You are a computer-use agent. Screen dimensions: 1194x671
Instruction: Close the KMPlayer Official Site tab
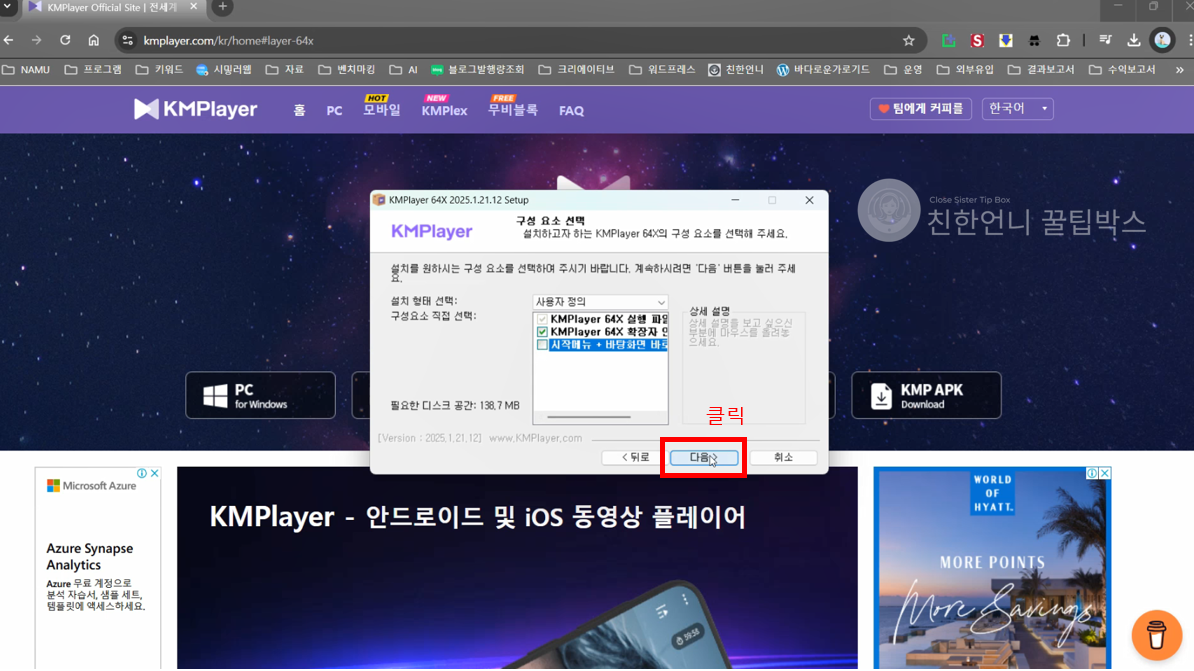tap(193, 6)
